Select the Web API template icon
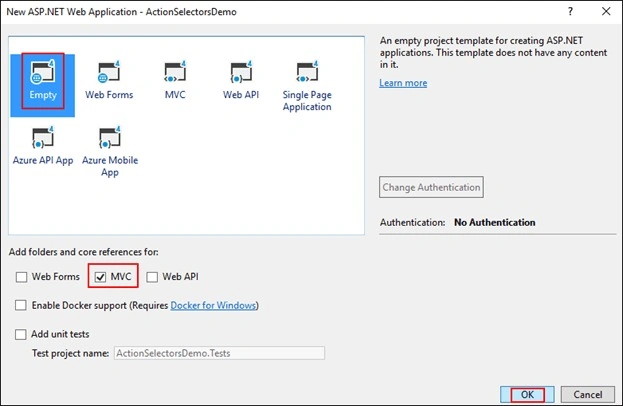Viewport: 623px width, 406px height. tap(241, 72)
